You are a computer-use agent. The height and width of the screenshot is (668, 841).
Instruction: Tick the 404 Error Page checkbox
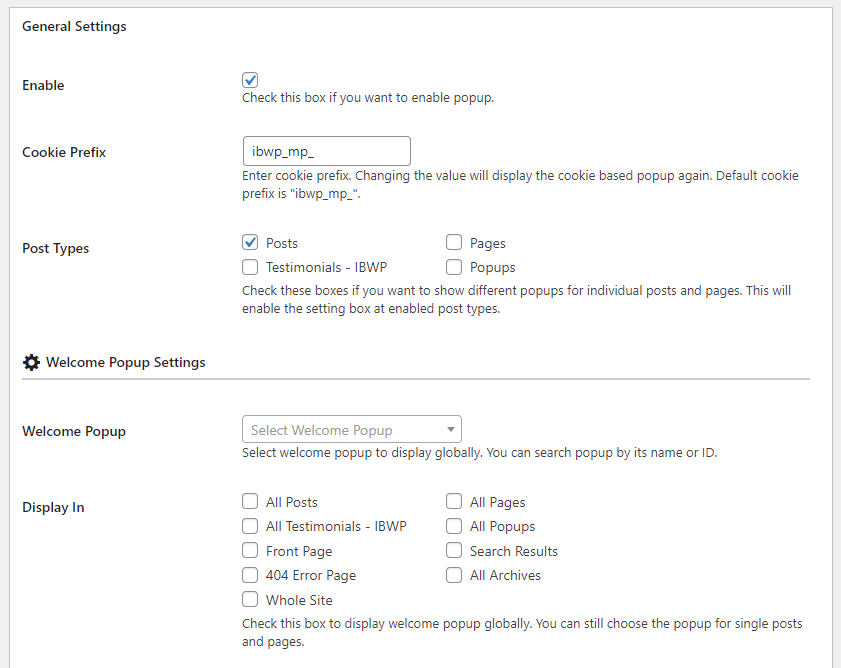point(250,575)
